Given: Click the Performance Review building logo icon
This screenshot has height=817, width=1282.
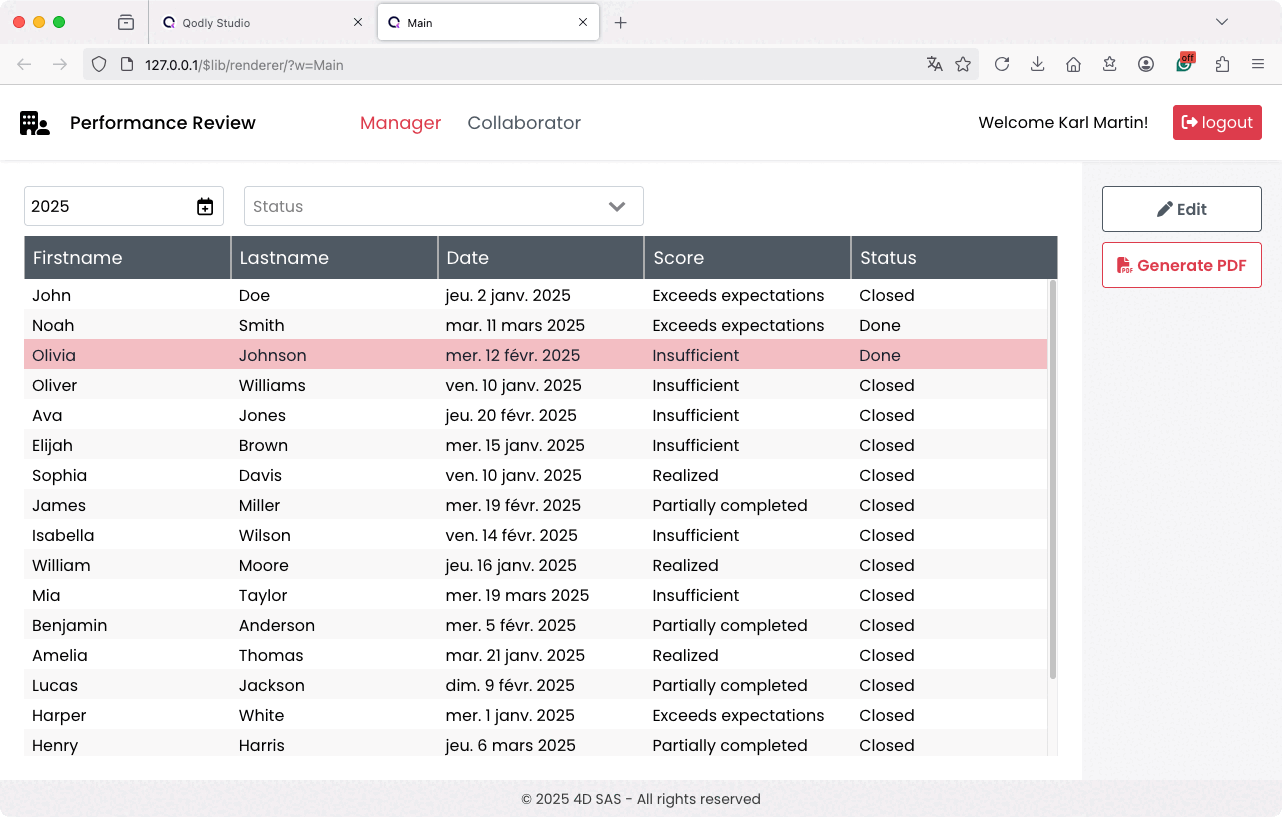Looking at the screenshot, I should (x=34, y=123).
